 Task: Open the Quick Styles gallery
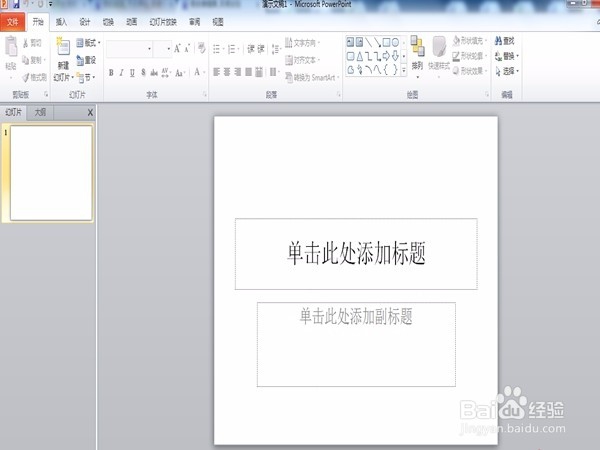pos(439,57)
